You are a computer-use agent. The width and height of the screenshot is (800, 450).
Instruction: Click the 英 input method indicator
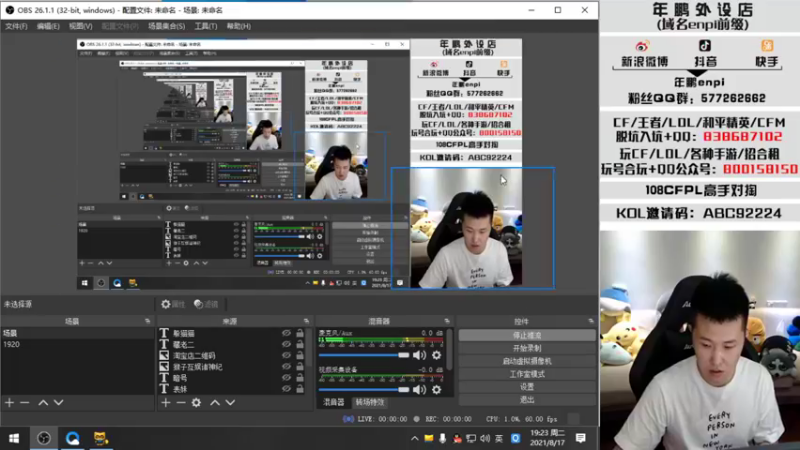[x=499, y=438]
